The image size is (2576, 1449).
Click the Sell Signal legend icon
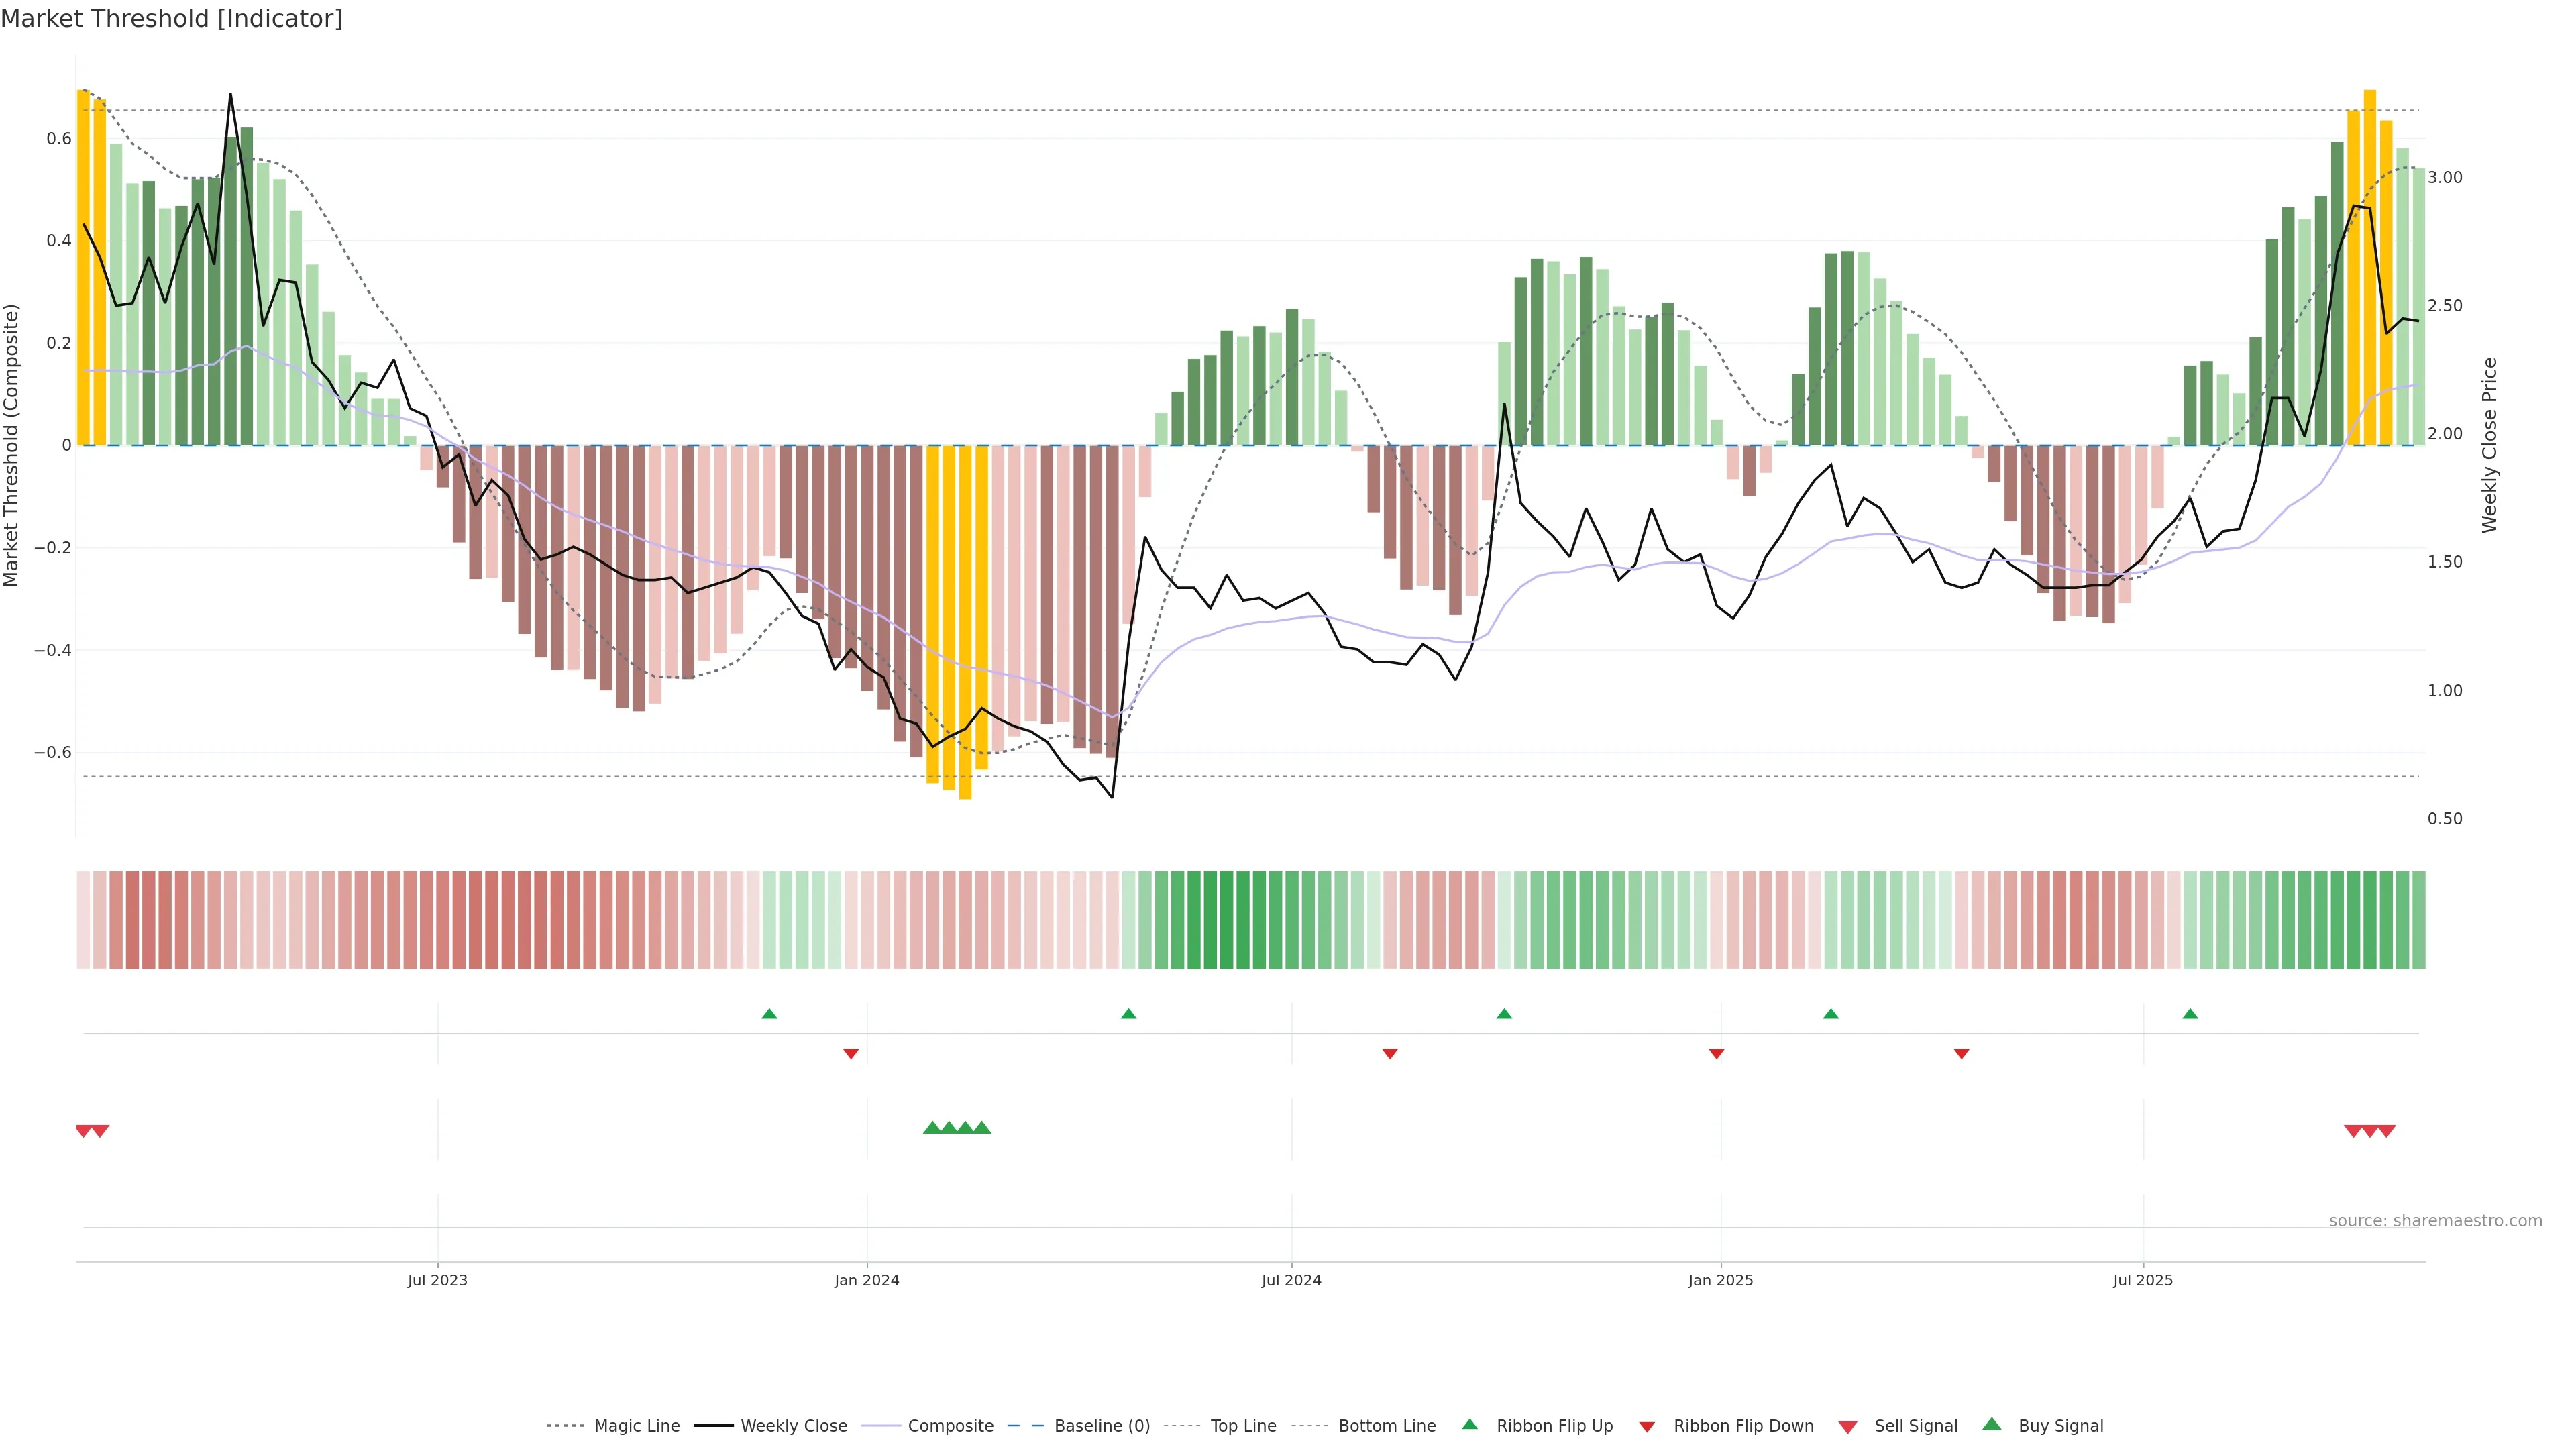pyautogui.click(x=1848, y=1426)
